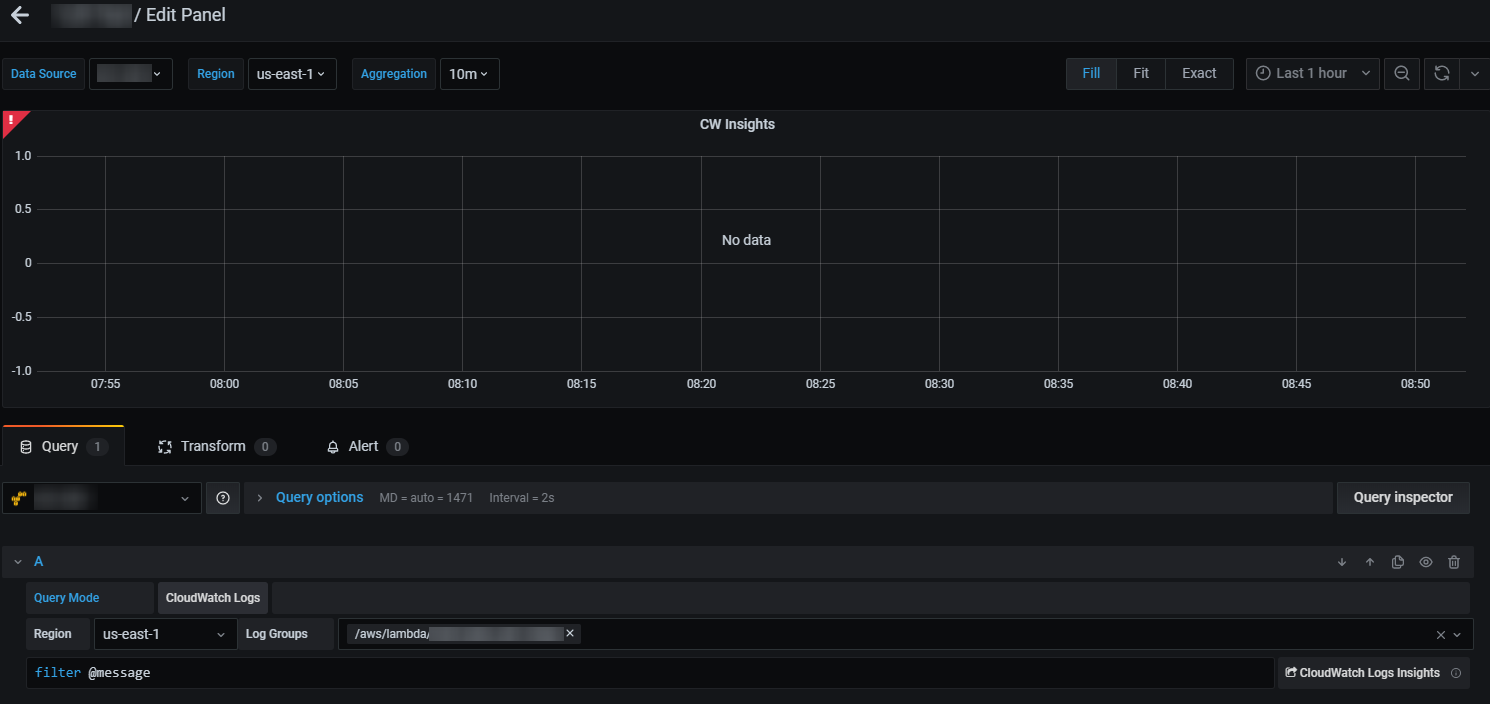Click the Last 1 hour time picker
The width and height of the screenshot is (1490, 704).
point(1311,73)
